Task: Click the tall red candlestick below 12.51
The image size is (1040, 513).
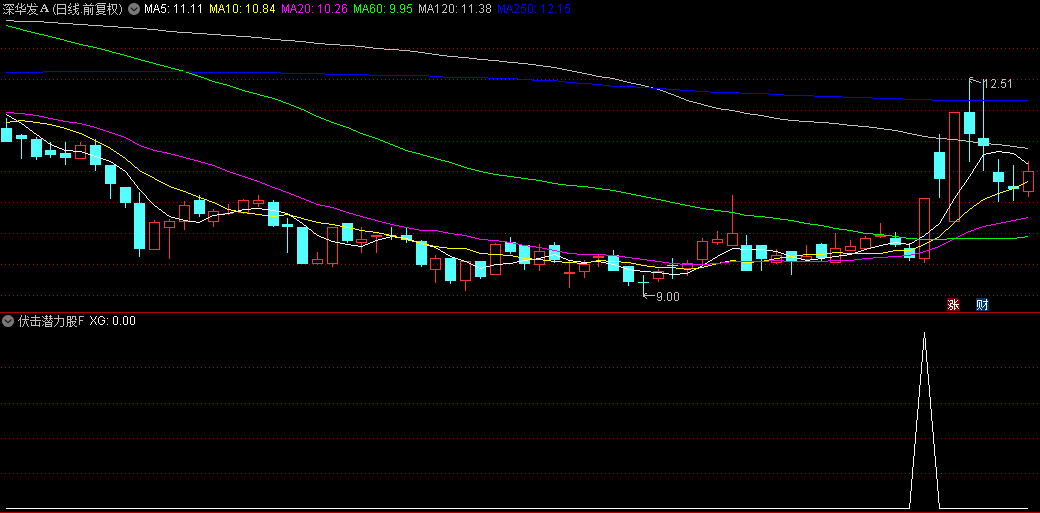Action: [954, 167]
